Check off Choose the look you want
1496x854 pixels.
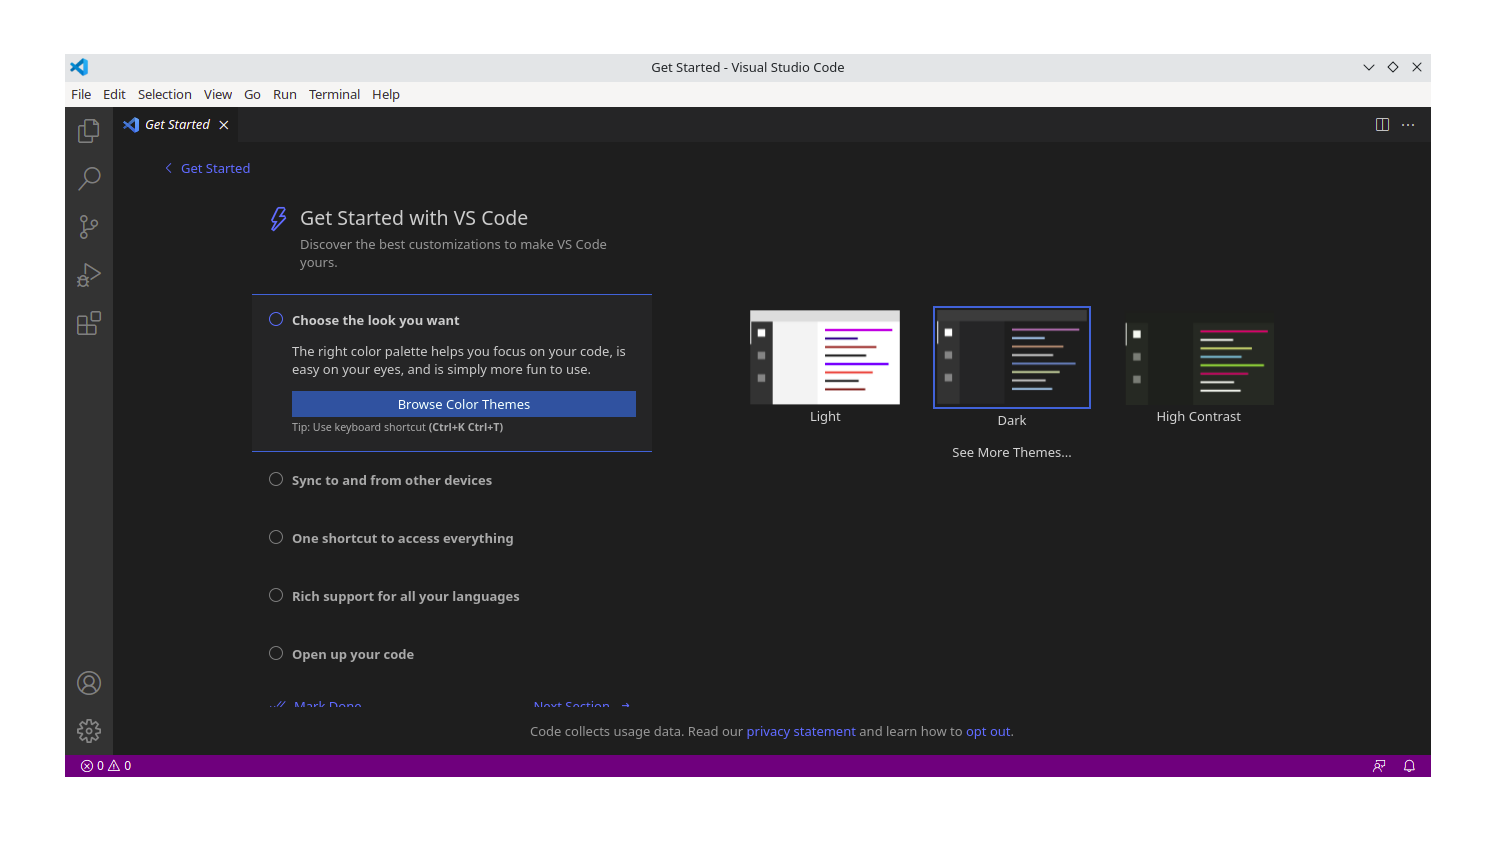(x=276, y=320)
